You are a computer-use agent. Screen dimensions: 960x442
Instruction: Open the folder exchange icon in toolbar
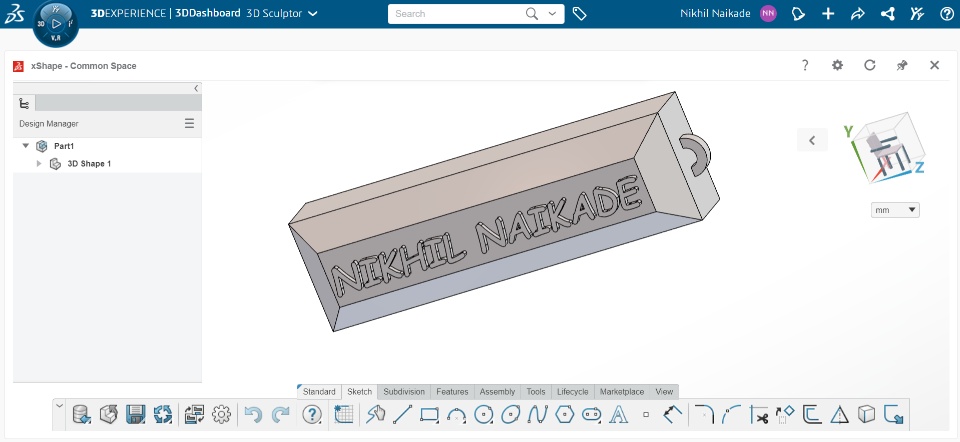click(194, 414)
